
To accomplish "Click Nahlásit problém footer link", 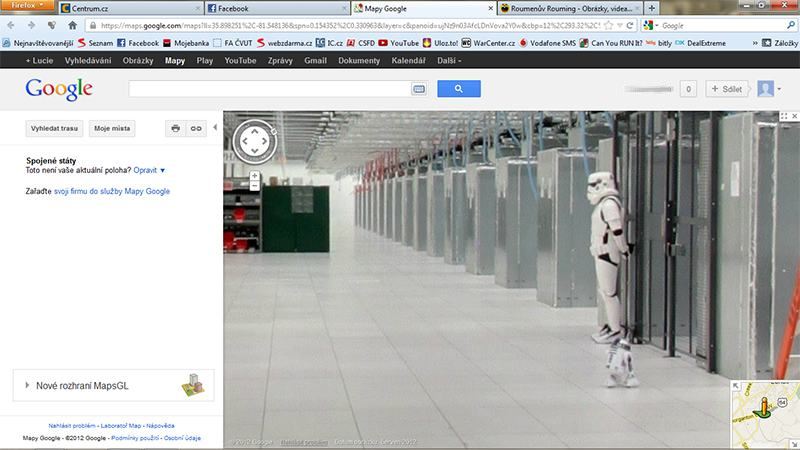I will (x=71, y=426).
